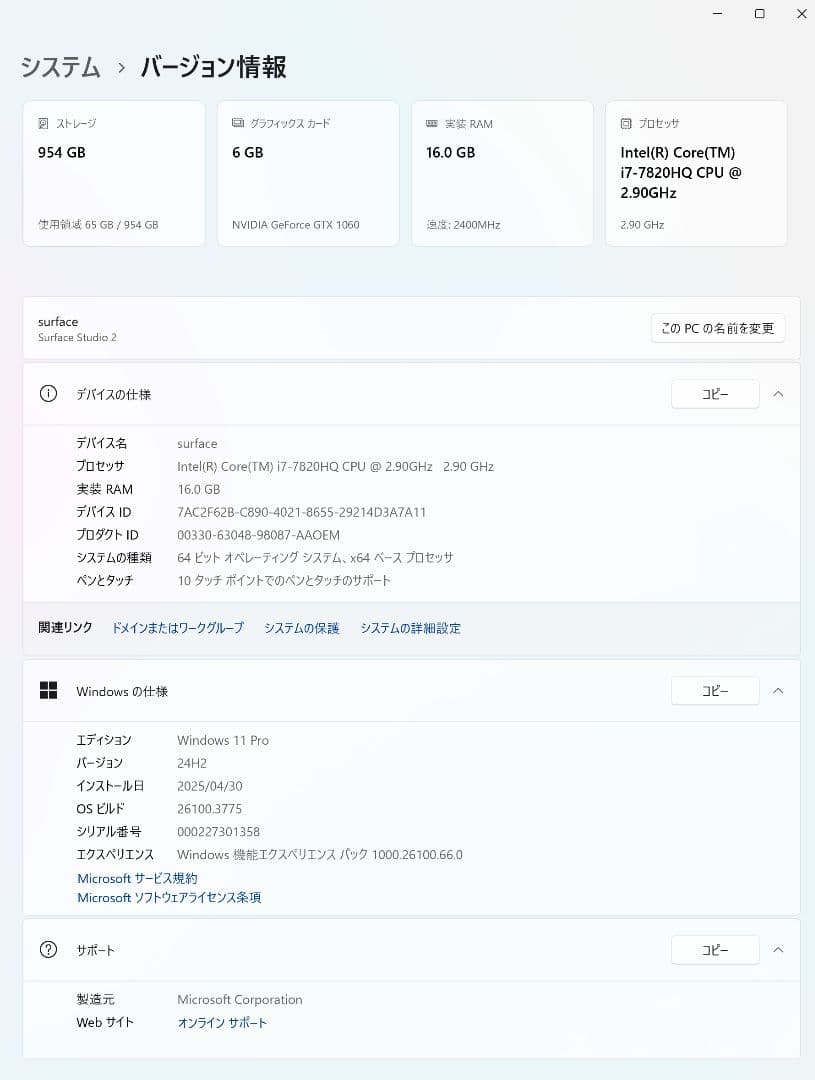Click the このPCの名前を変更 button
Viewport: 815px width, 1080px height.
pos(717,328)
